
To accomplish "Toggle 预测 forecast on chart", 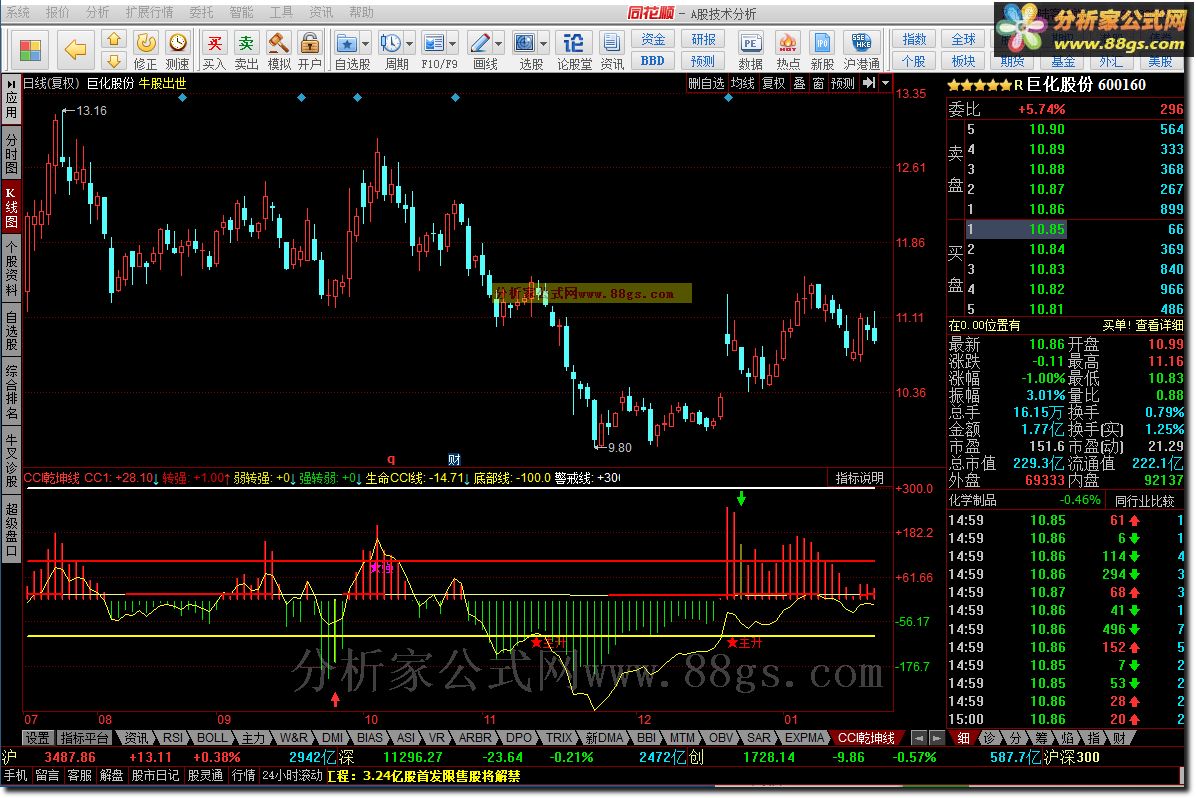I will [843, 83].
